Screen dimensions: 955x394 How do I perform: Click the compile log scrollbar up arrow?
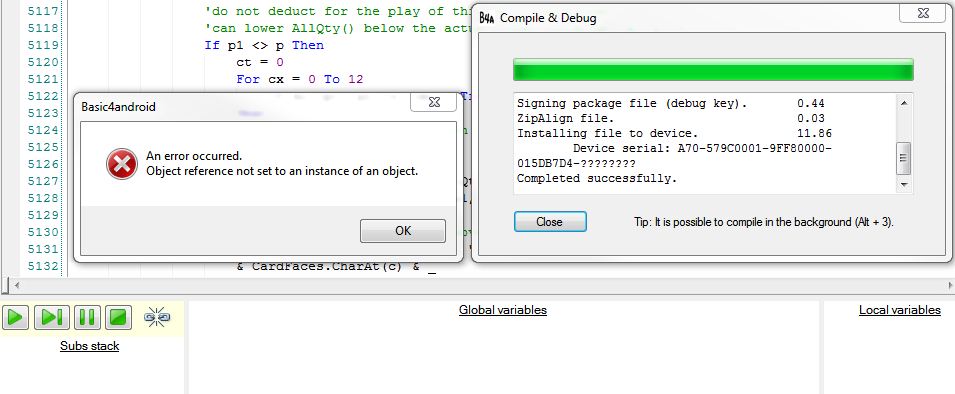click(x=904, y=104)
